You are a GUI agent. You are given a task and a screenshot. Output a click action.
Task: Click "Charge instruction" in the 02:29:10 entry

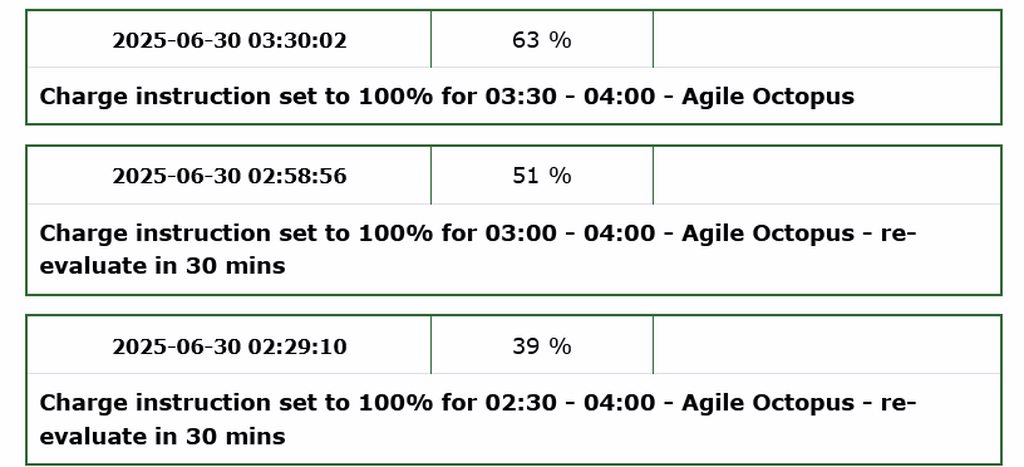(149, 403)
